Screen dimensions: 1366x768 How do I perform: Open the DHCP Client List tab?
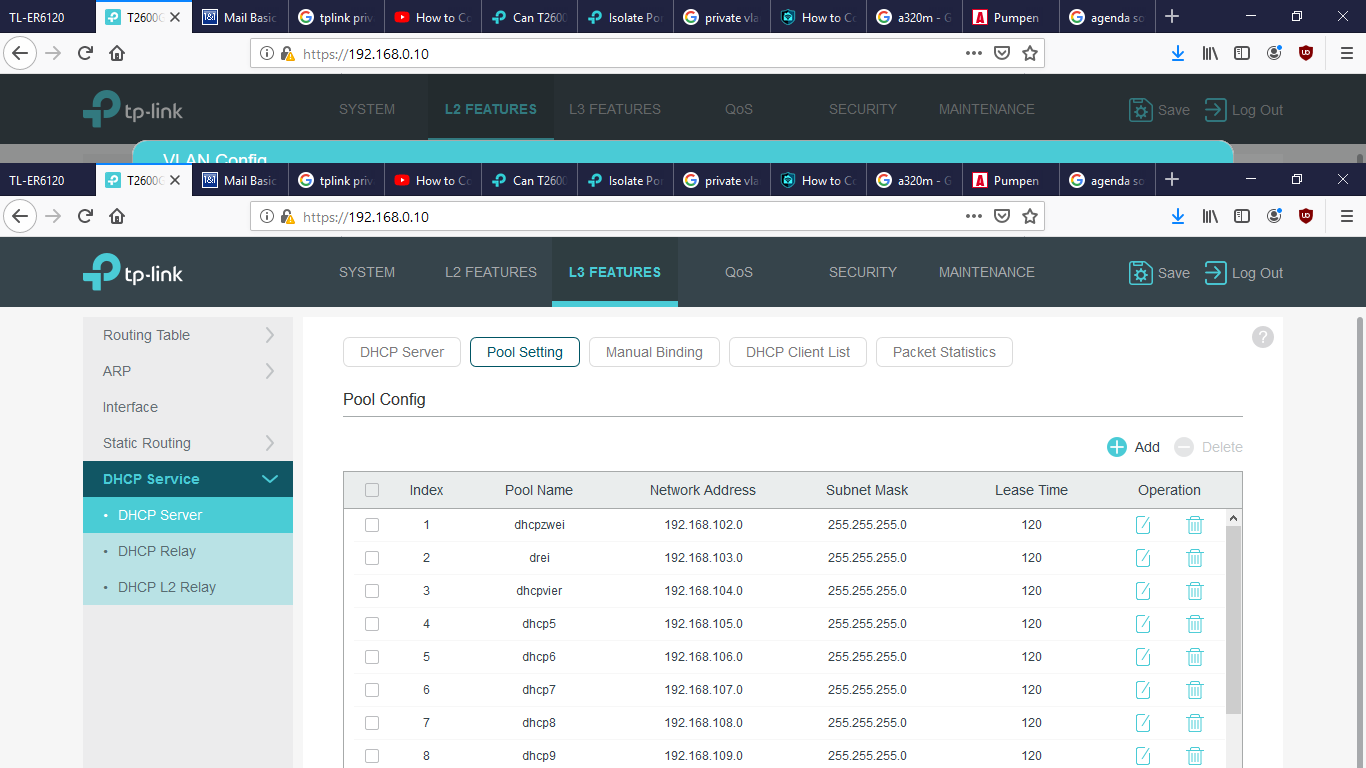point(798,352)
